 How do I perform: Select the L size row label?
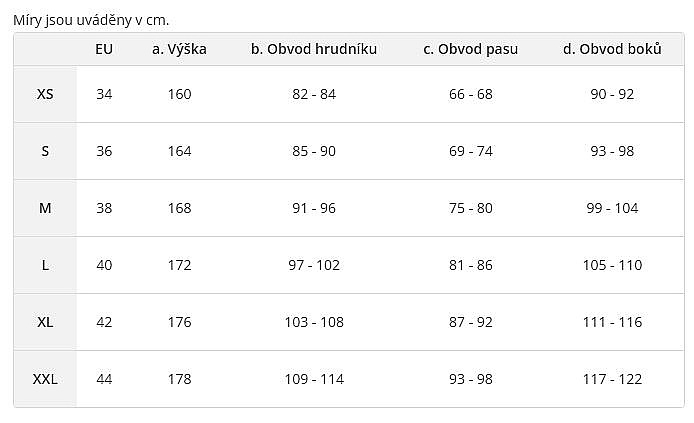point(45,265)
